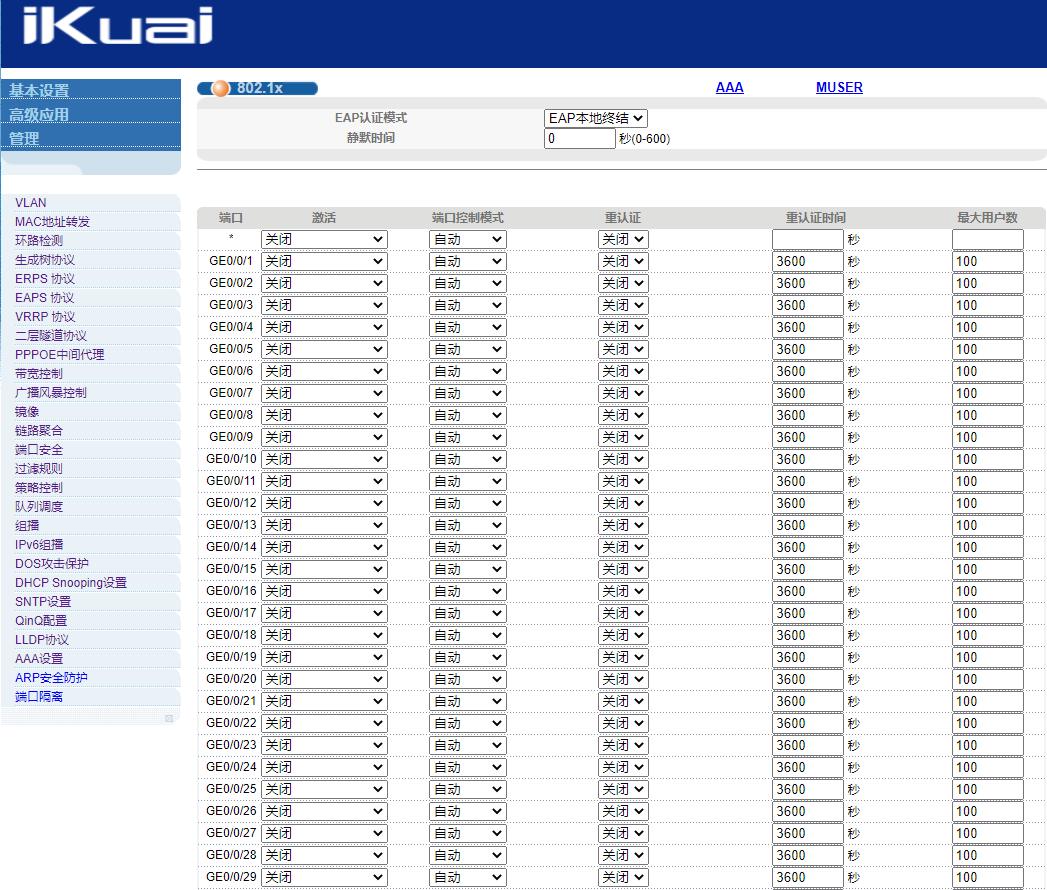Open 端口控制模式 dropdown for GE0/0/28
1047x890 pixels.
pyautogui.click(x=467, y=855)
